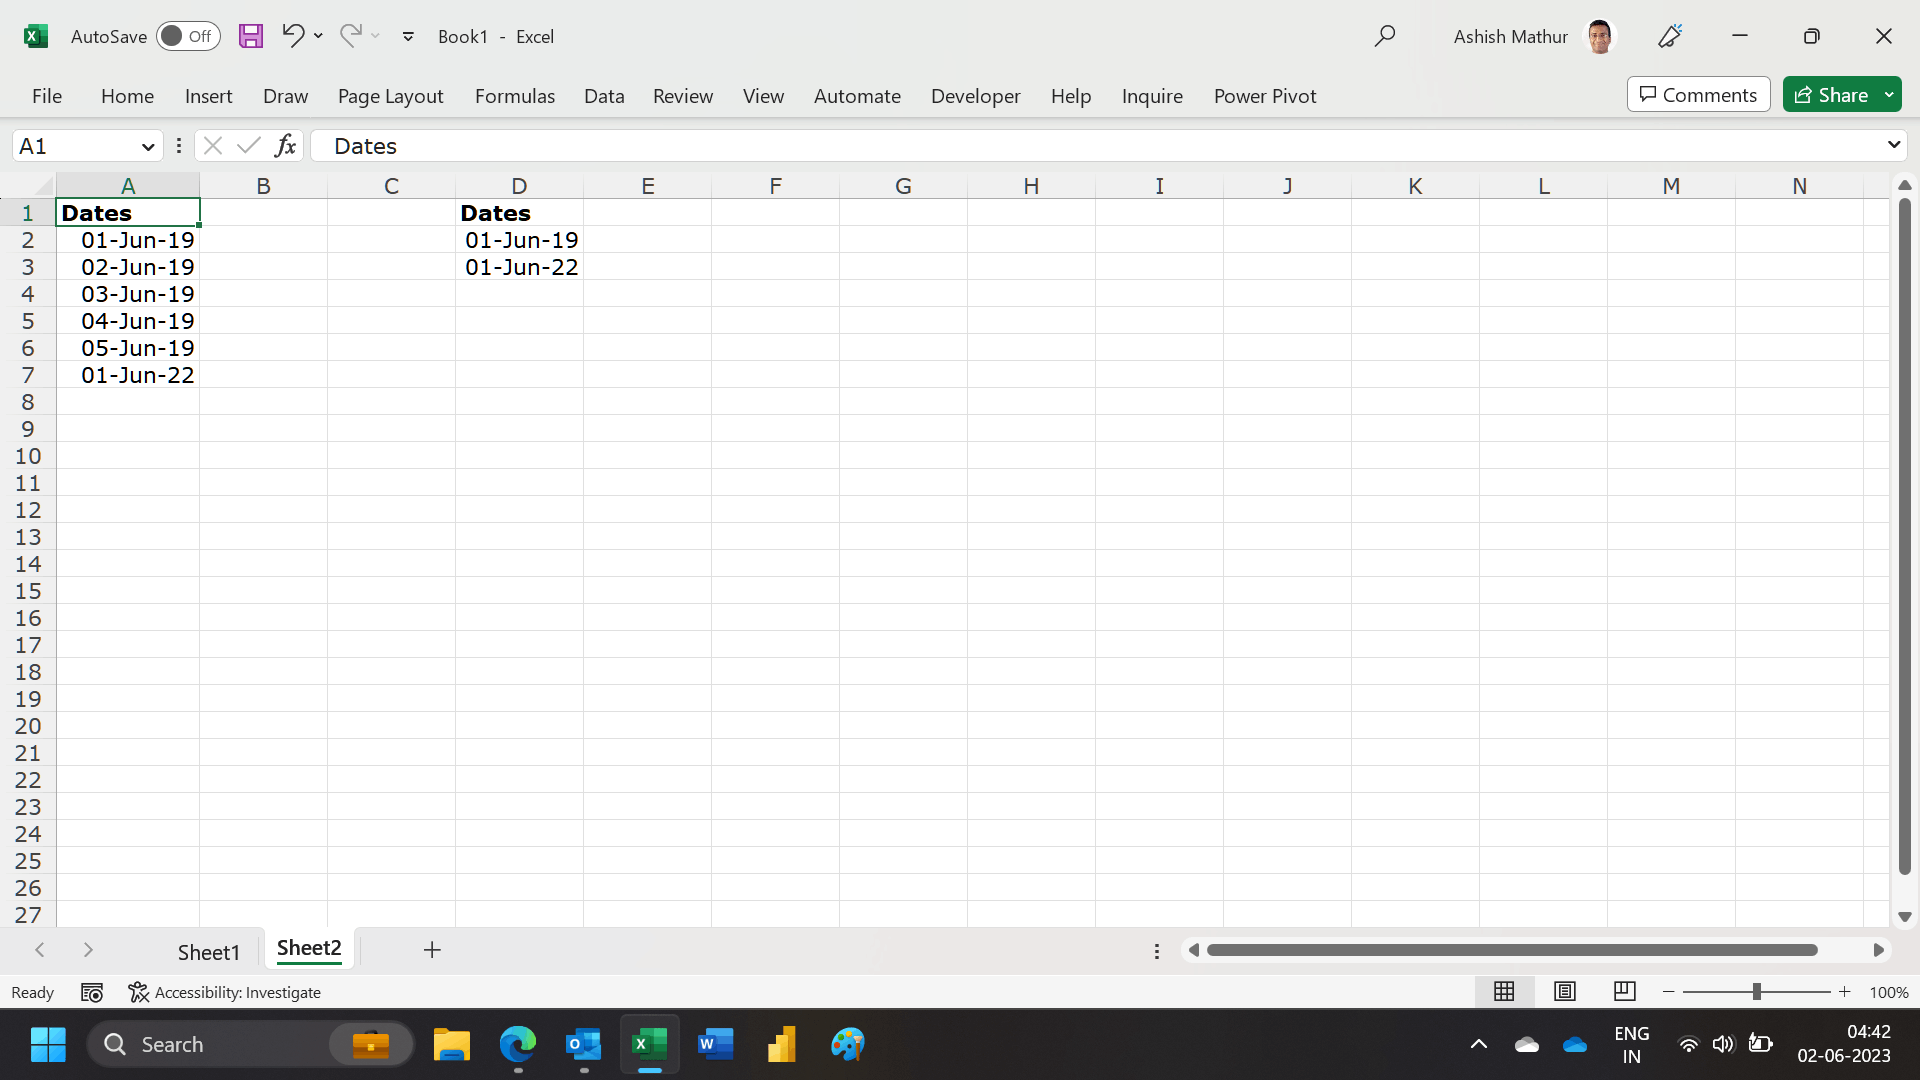Select Normal view mode button
Screen dimensions: 1920x1080
tap(1504, 991)
